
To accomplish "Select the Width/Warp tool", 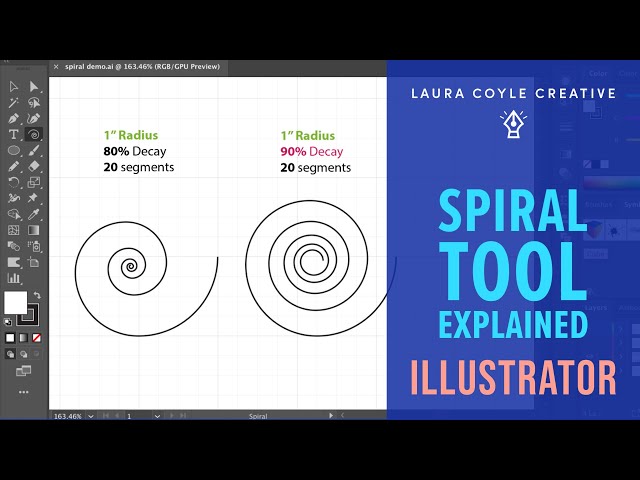I will [x=13, y=198].
